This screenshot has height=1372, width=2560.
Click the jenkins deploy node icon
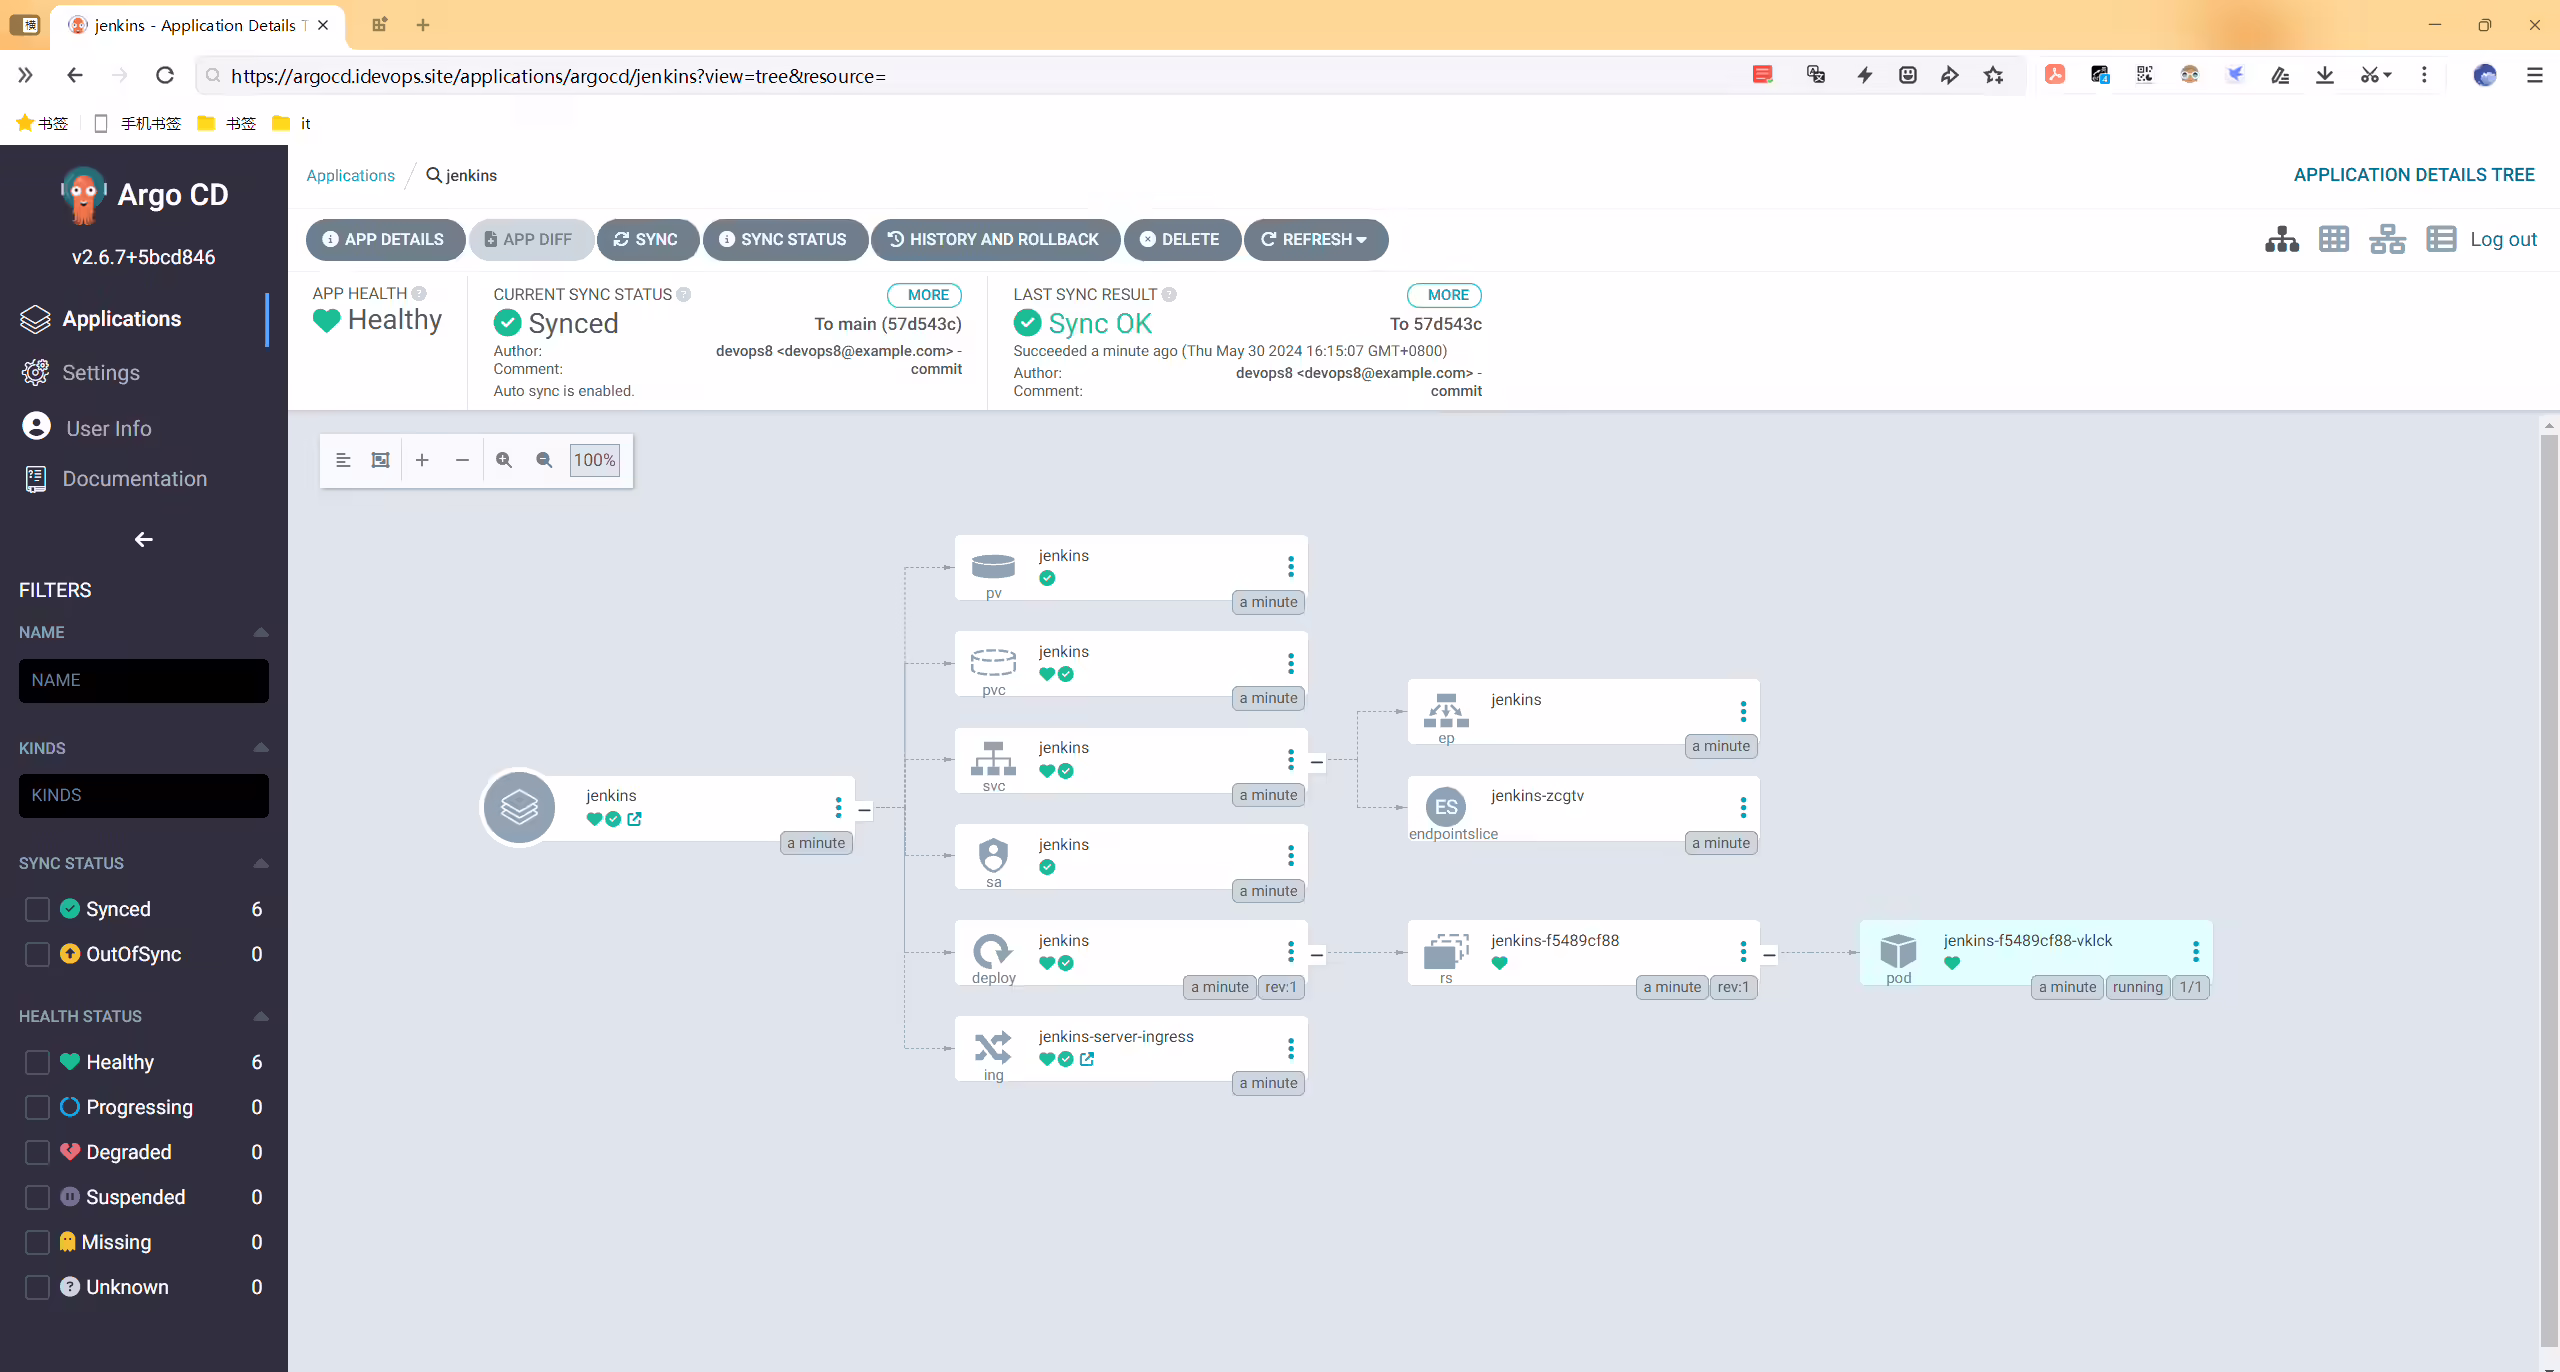pyautogui.click(x=993, y=950)
